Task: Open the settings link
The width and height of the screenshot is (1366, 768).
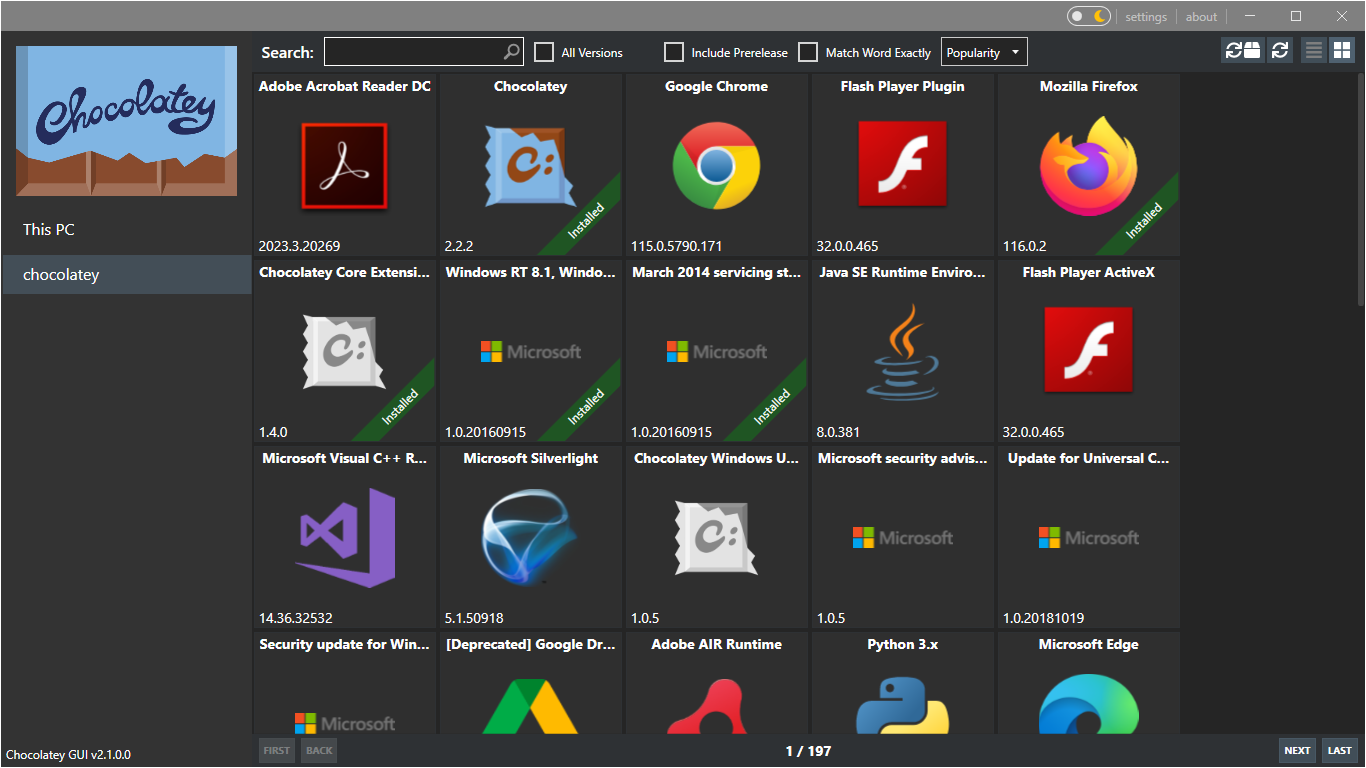Action: [x=1146, y=16]
